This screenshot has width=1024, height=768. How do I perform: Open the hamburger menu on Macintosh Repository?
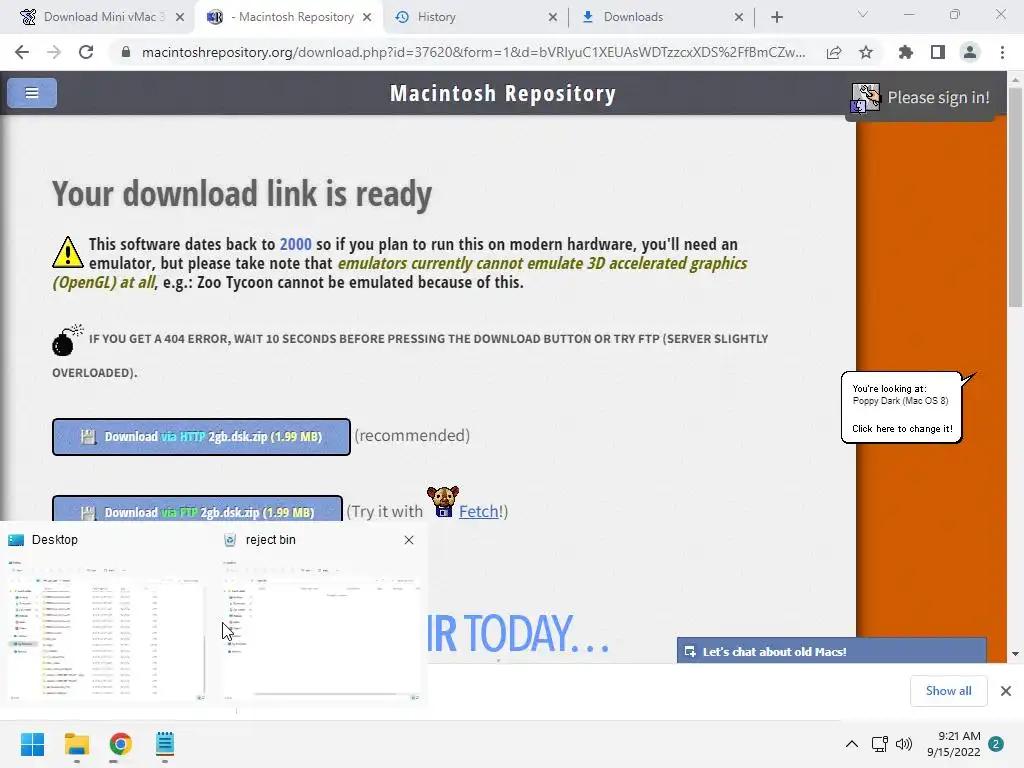[x=32, y=93]
